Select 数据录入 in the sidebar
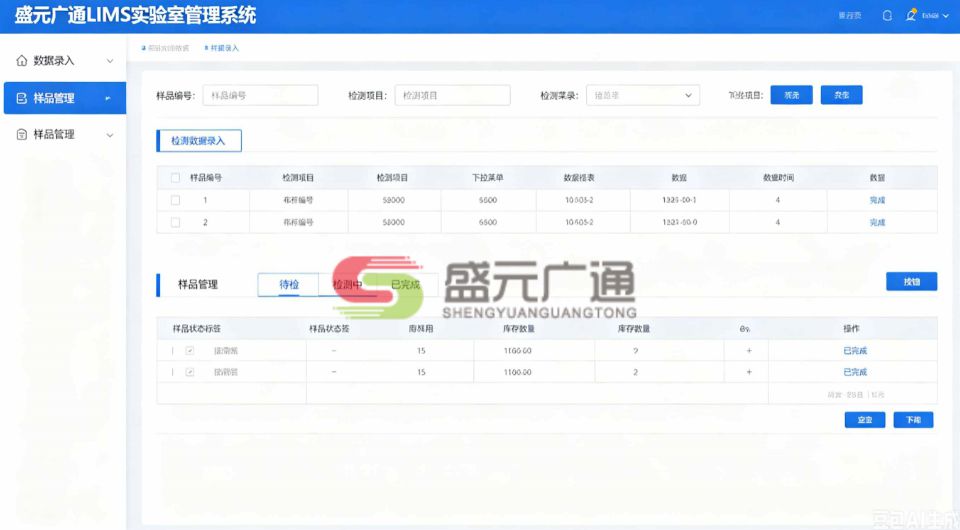960x530 pixels. (64, 61)
